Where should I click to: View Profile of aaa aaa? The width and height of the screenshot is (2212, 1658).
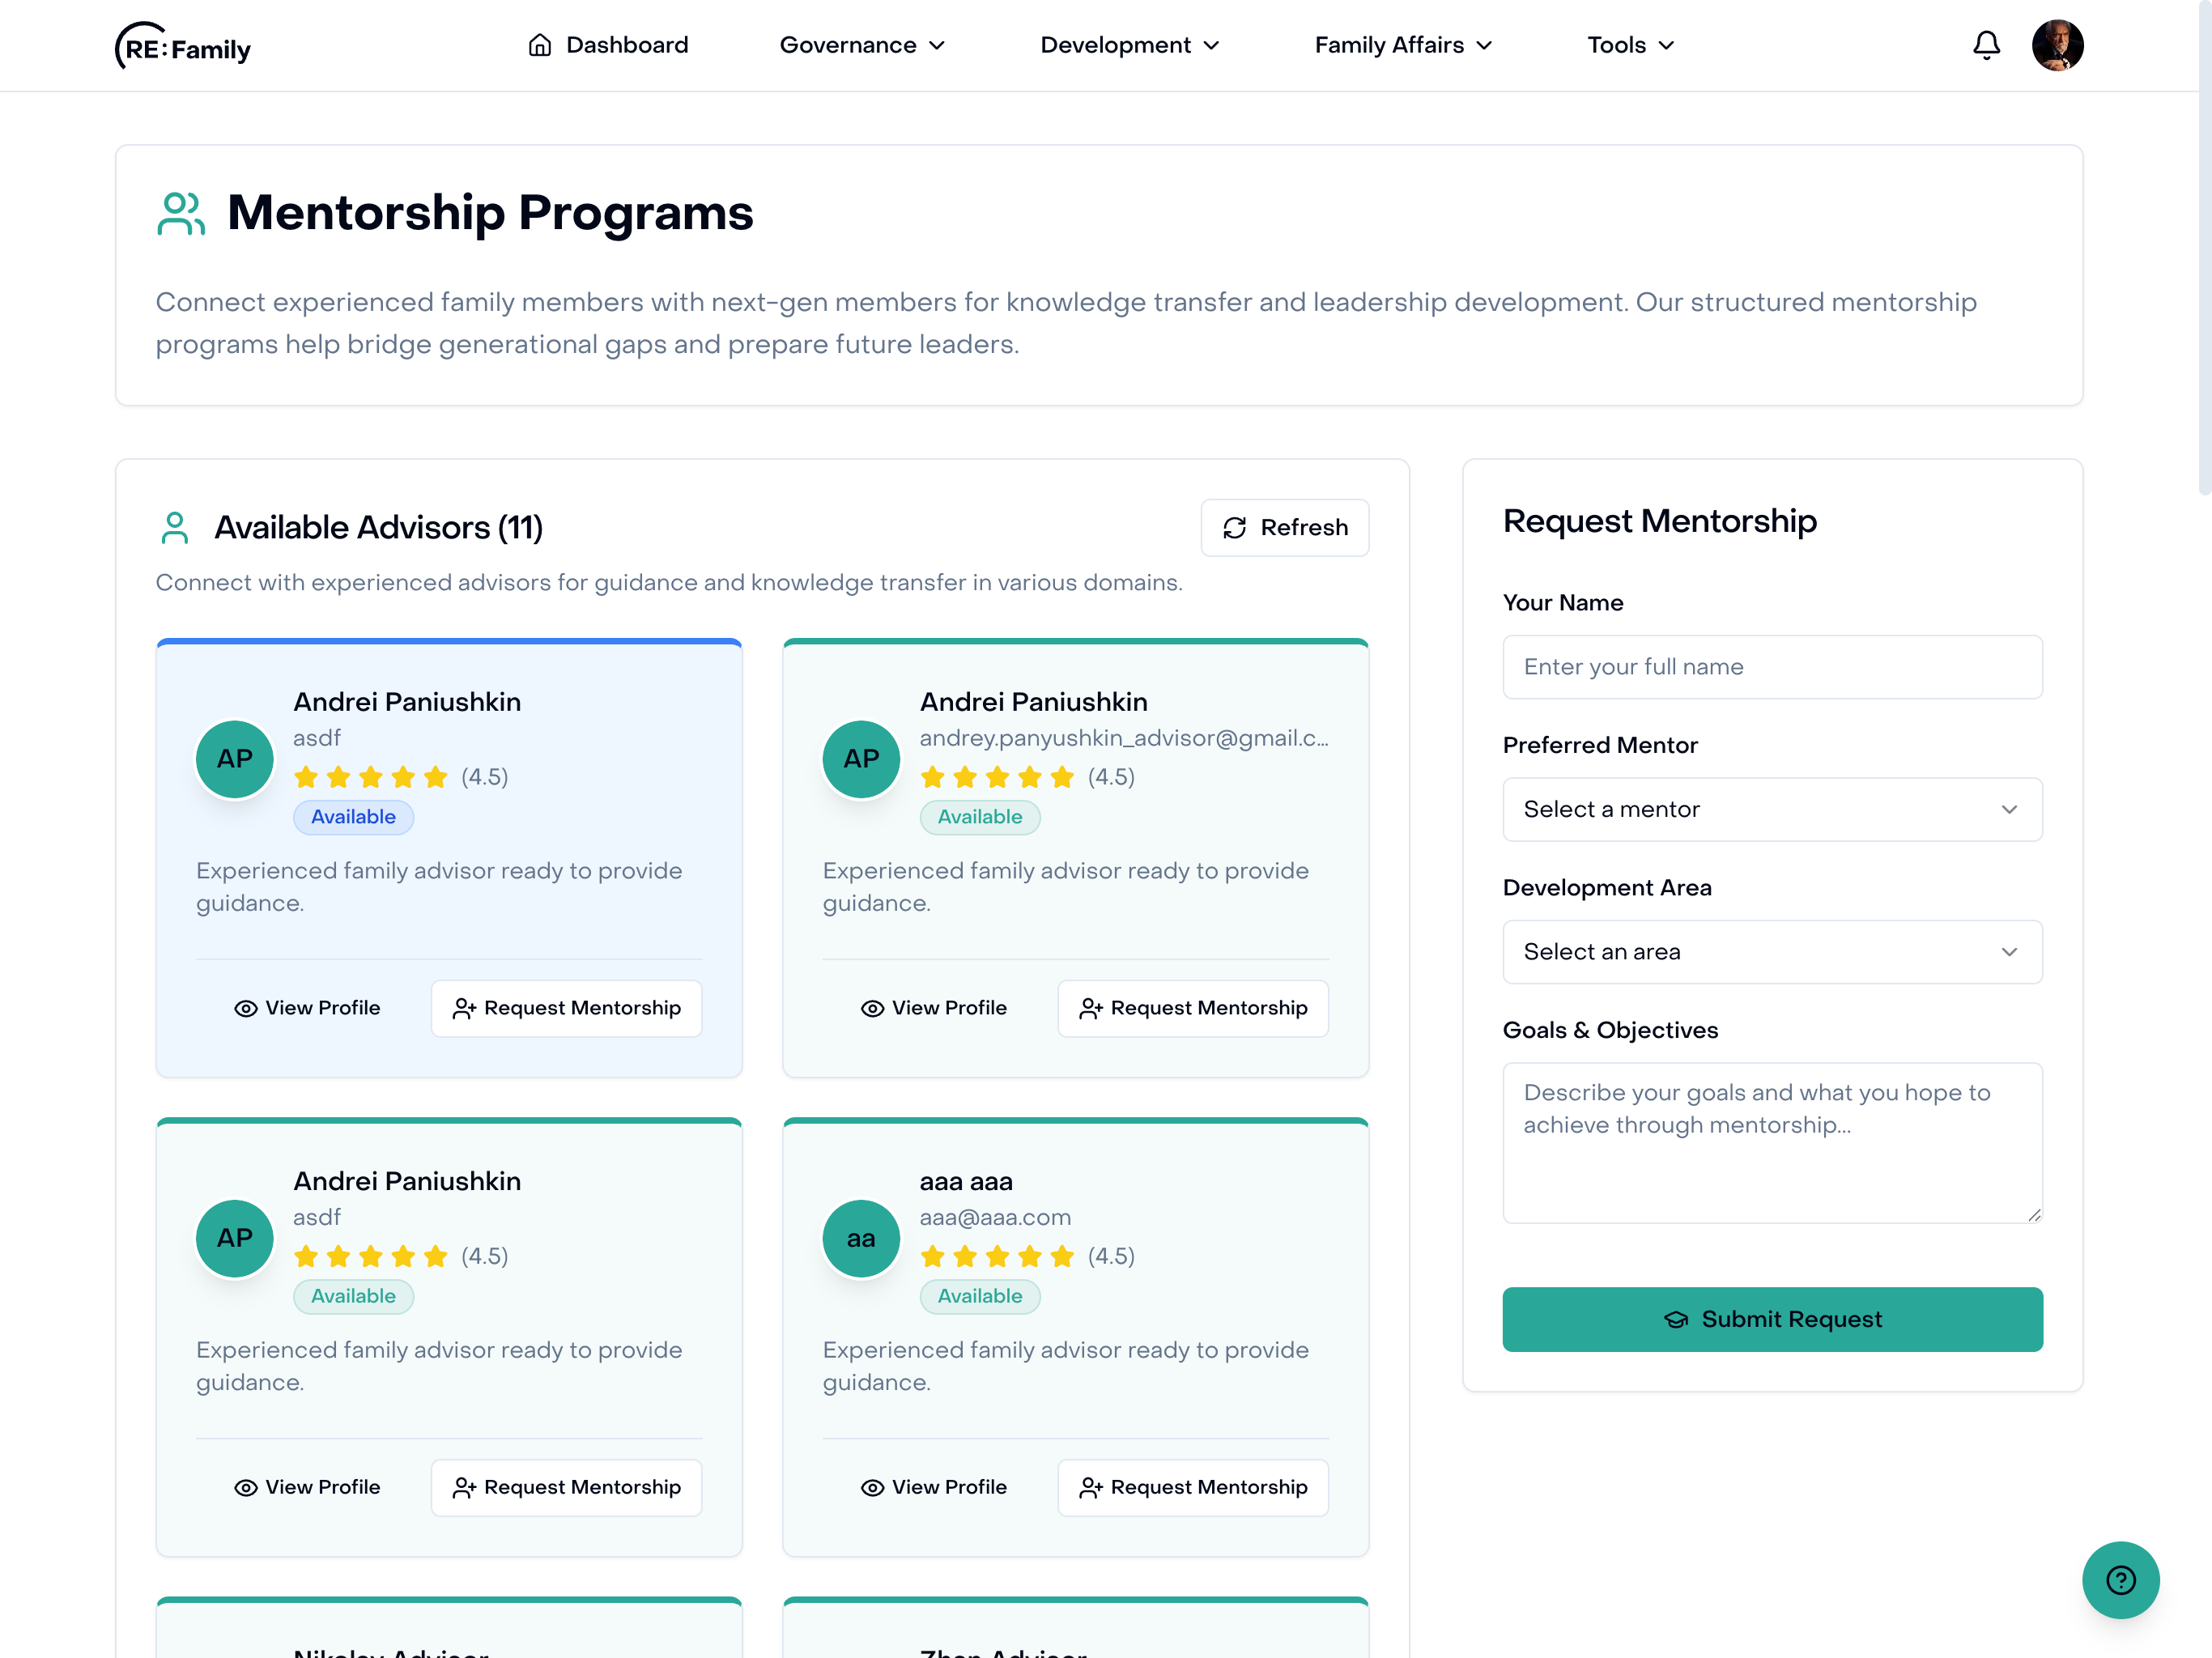point(933,1487)
